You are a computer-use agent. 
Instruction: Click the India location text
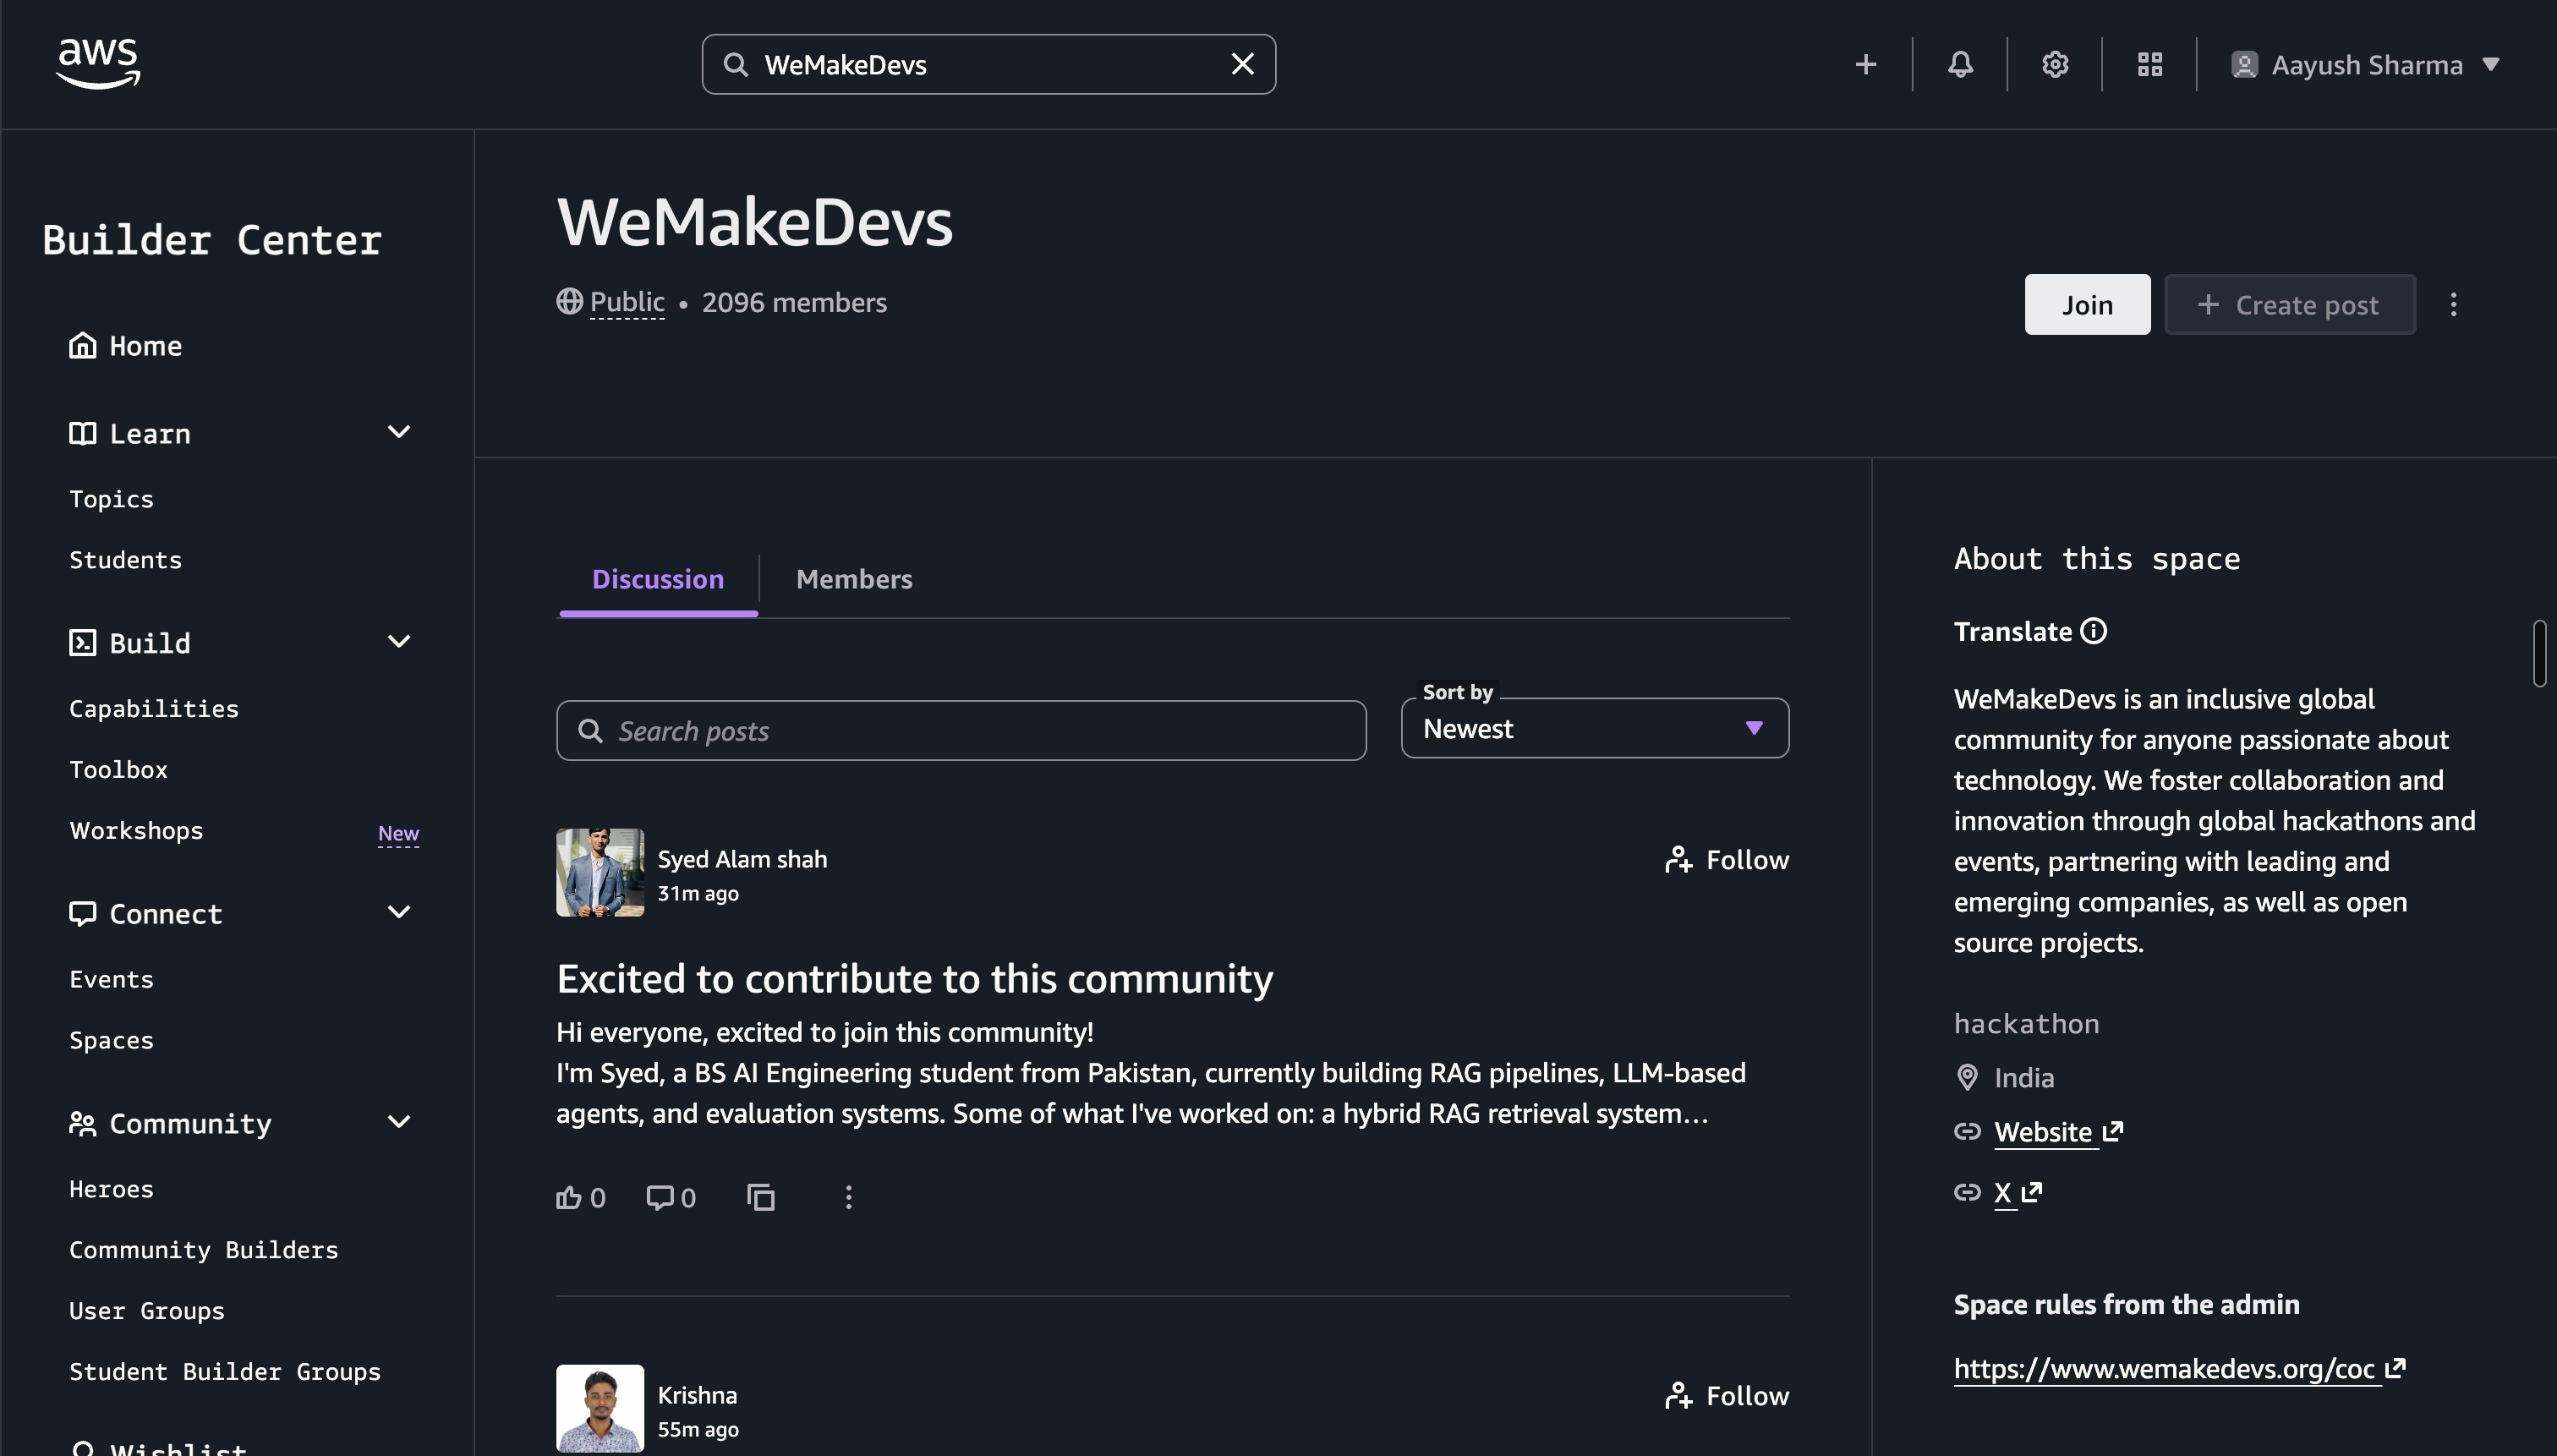point(2024,1078)
